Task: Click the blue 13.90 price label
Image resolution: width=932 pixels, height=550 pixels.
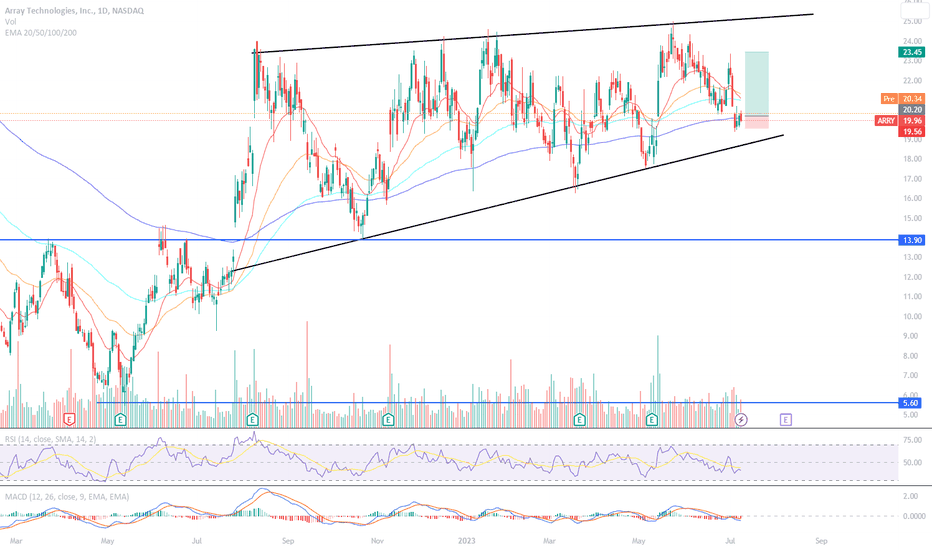Action: [912, 240]
